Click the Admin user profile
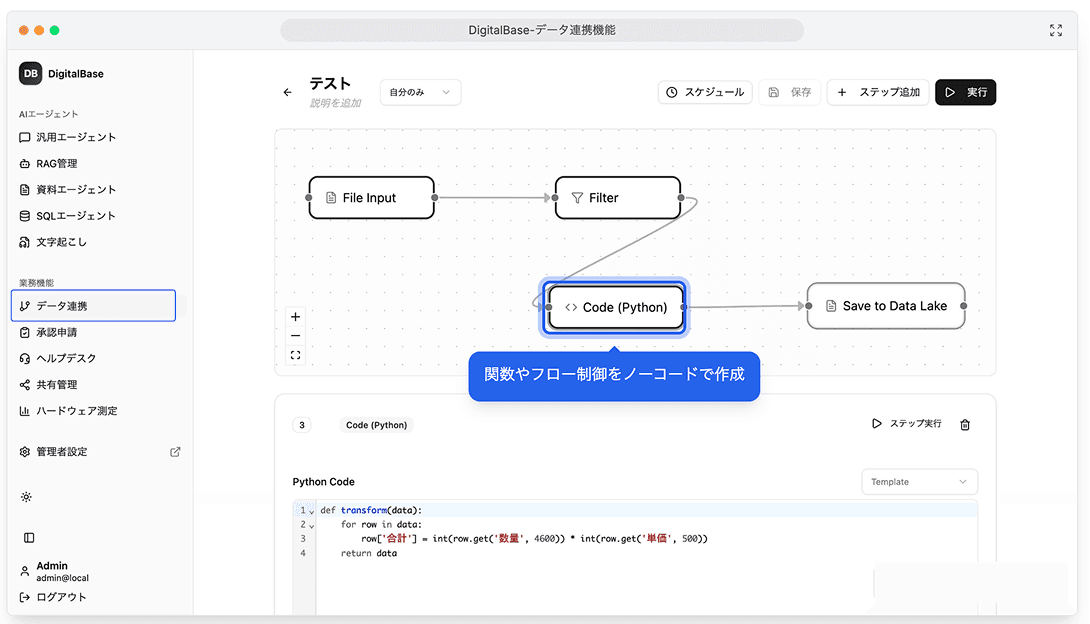Viewport: 1090px width, 624px height. (54, 571)
